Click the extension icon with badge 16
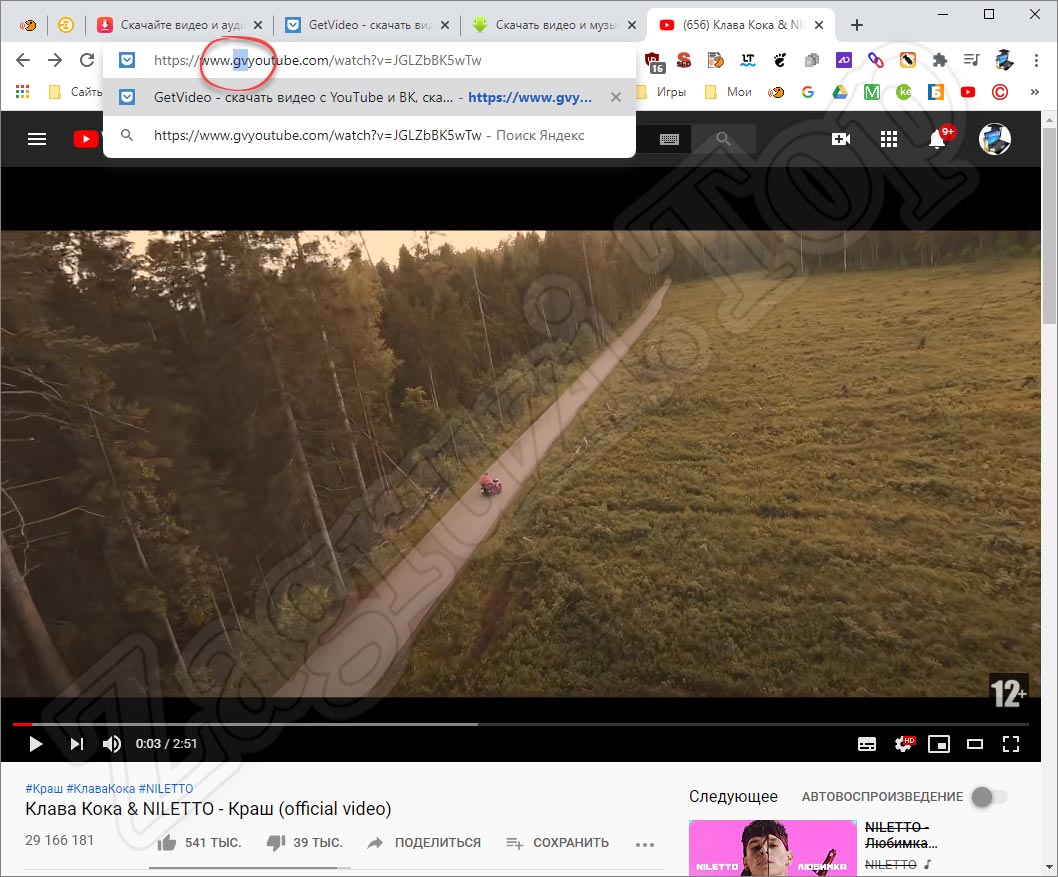 [655, 62]
